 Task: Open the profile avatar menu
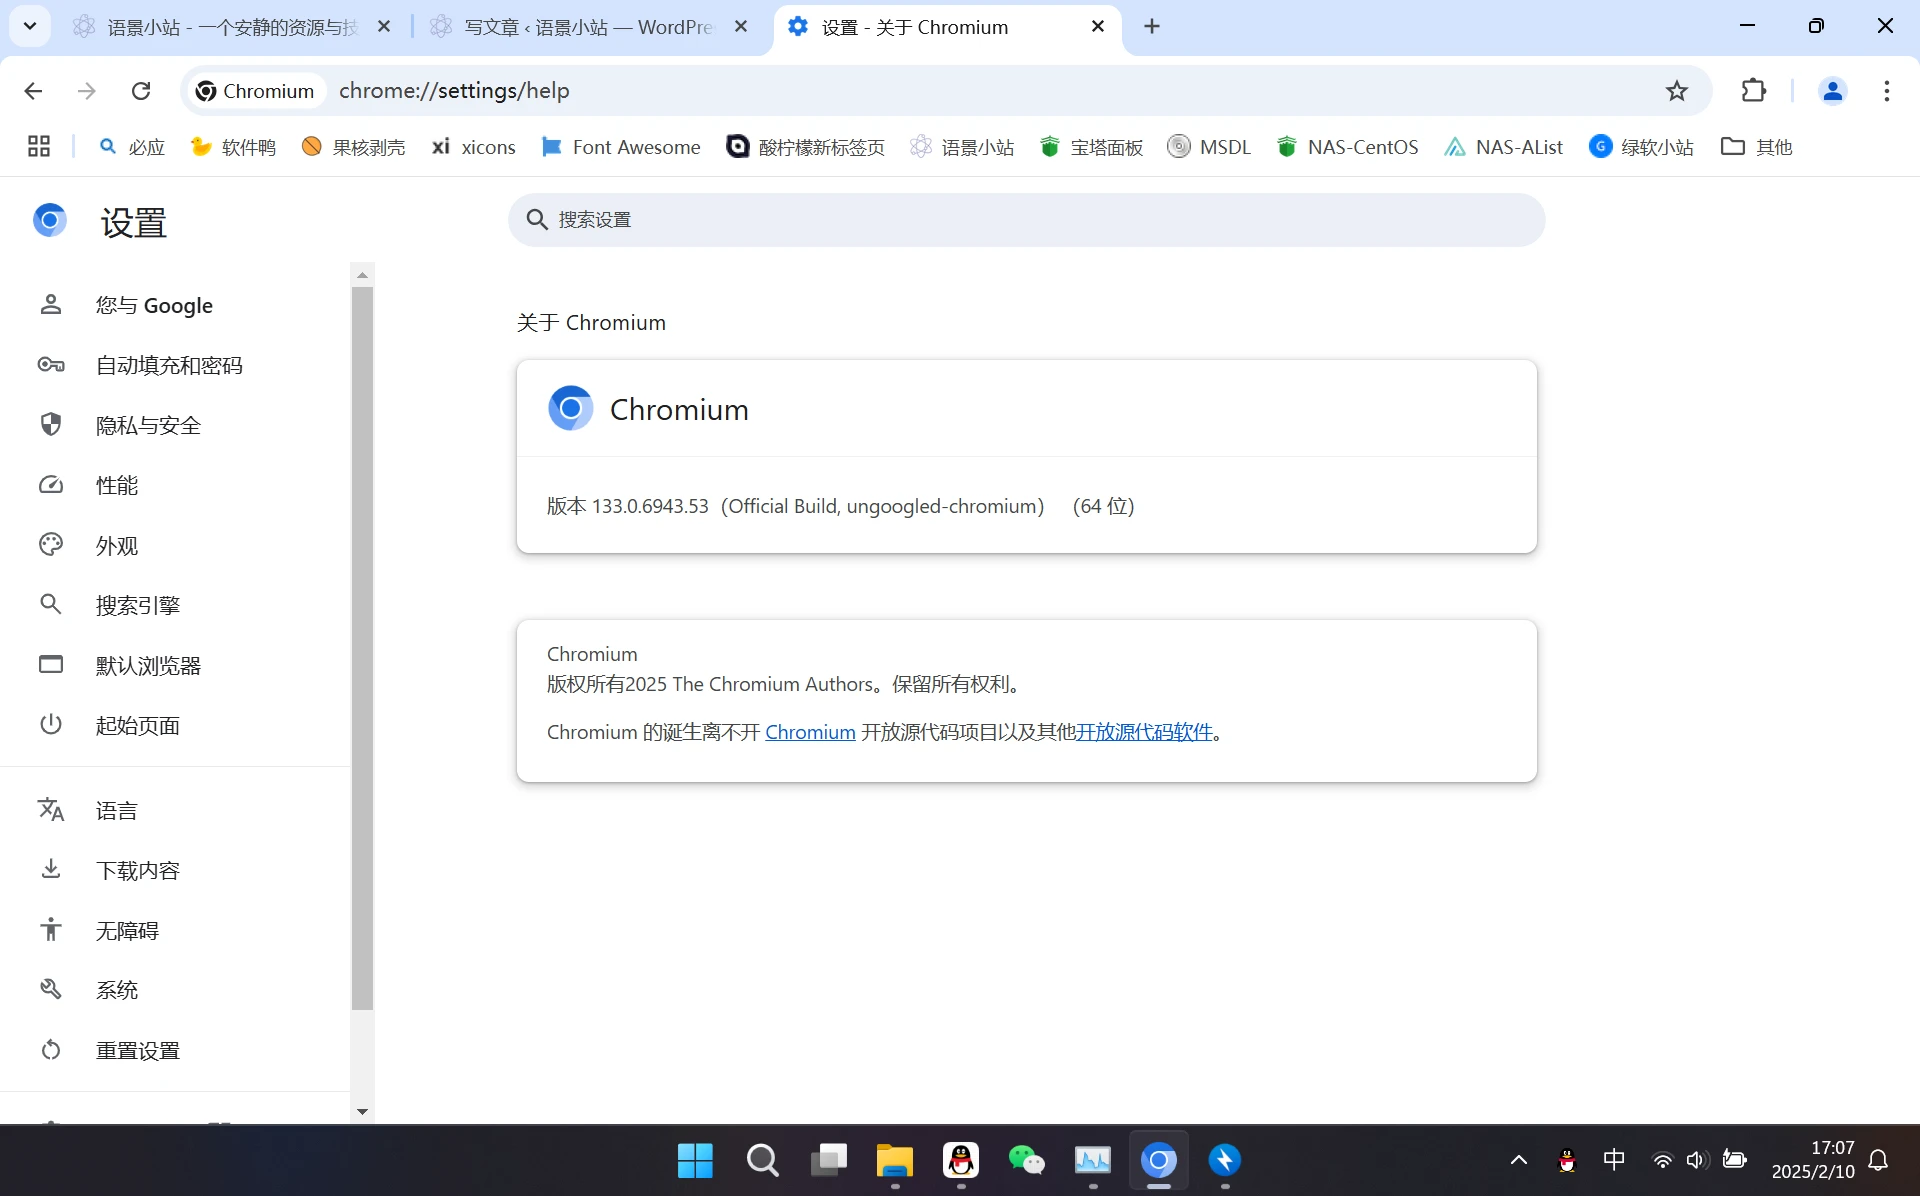[x=1832, y=91]
